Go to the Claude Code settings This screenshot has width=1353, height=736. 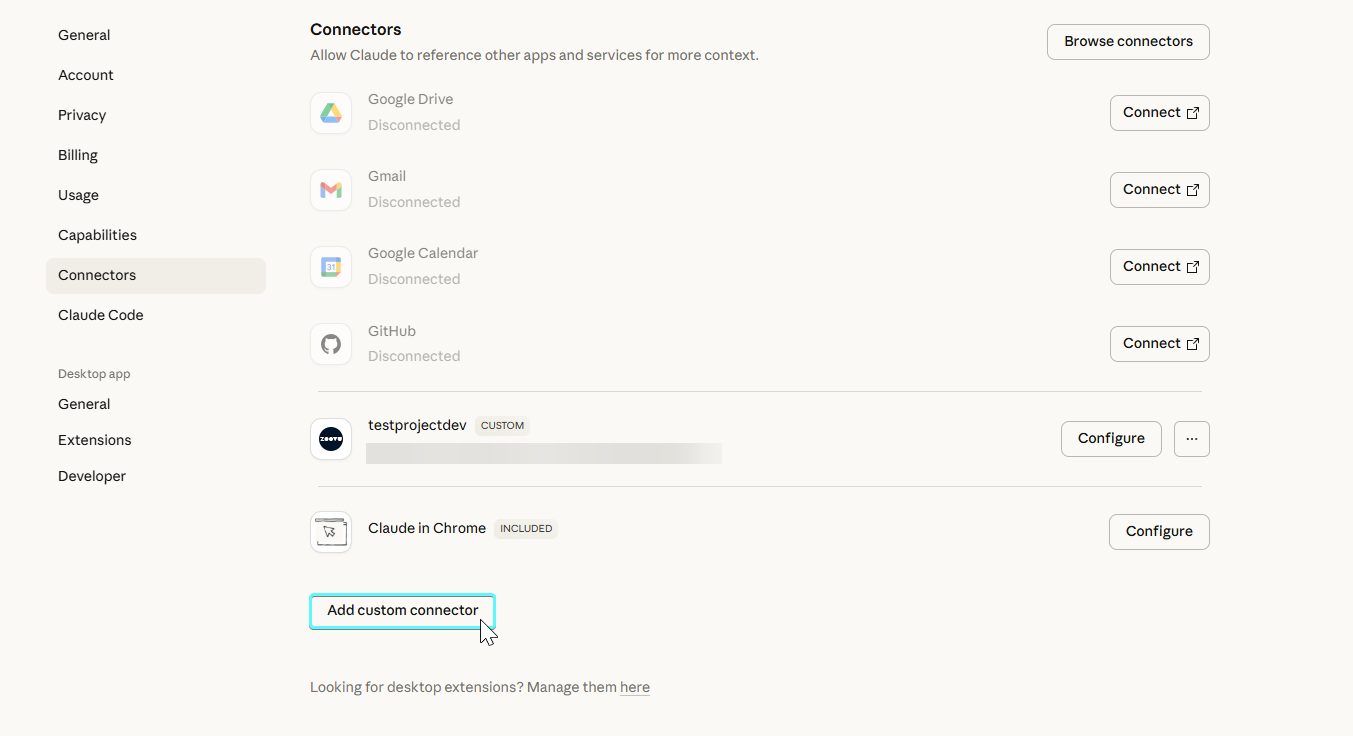[x=100, y=315]
